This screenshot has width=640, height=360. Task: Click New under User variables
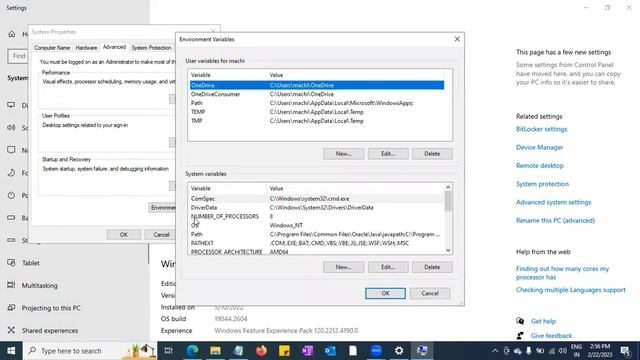pos(343,154)
